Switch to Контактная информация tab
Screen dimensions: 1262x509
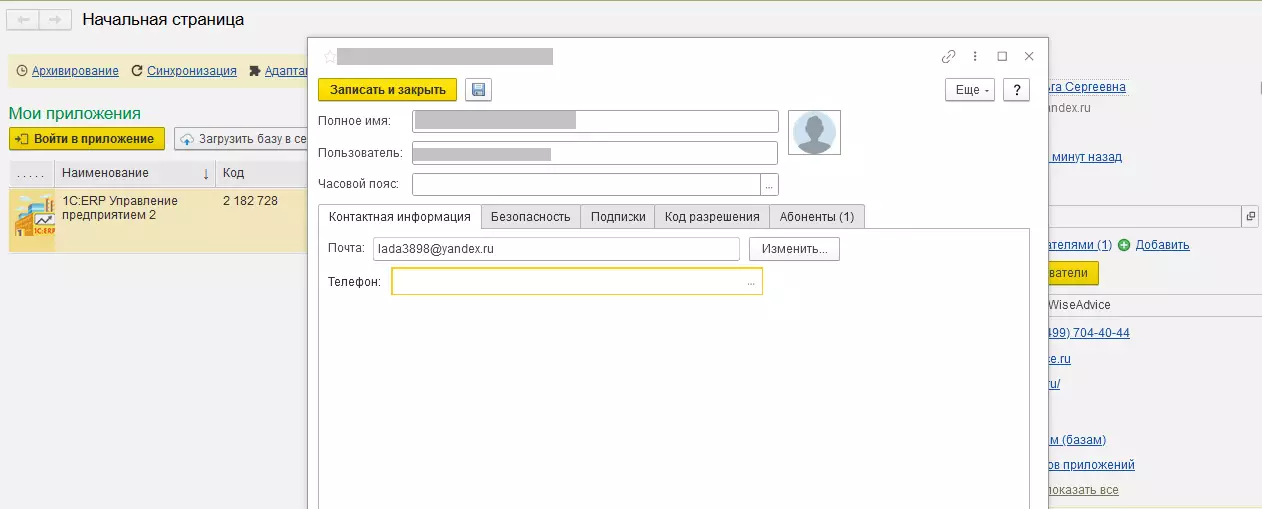(x=399, y=217)
